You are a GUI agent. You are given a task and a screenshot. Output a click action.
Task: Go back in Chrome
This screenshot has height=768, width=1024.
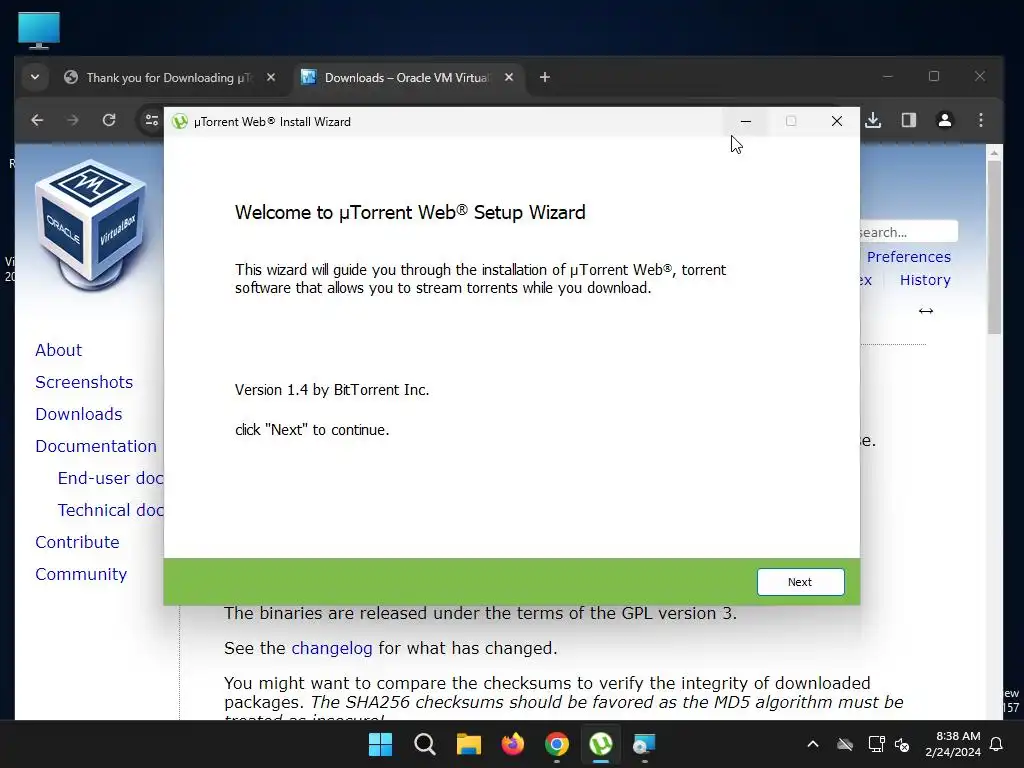point(37,120)
